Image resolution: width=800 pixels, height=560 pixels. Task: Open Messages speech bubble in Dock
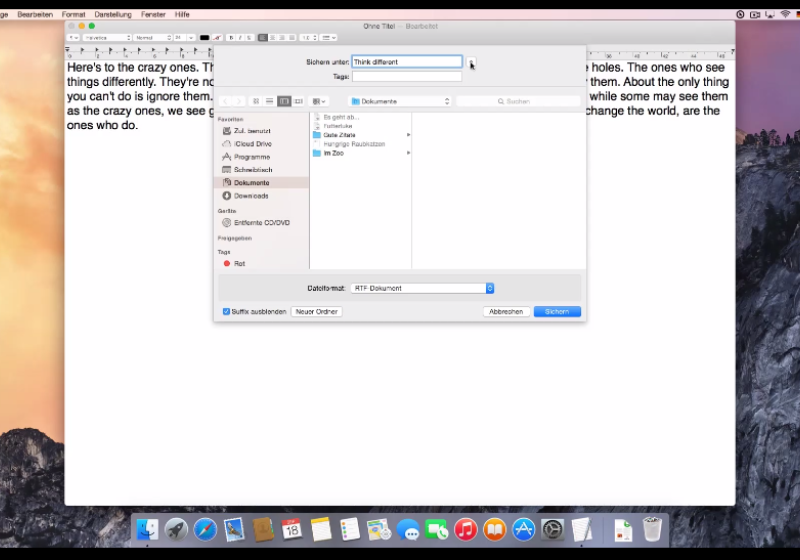(x=408, y=529)
